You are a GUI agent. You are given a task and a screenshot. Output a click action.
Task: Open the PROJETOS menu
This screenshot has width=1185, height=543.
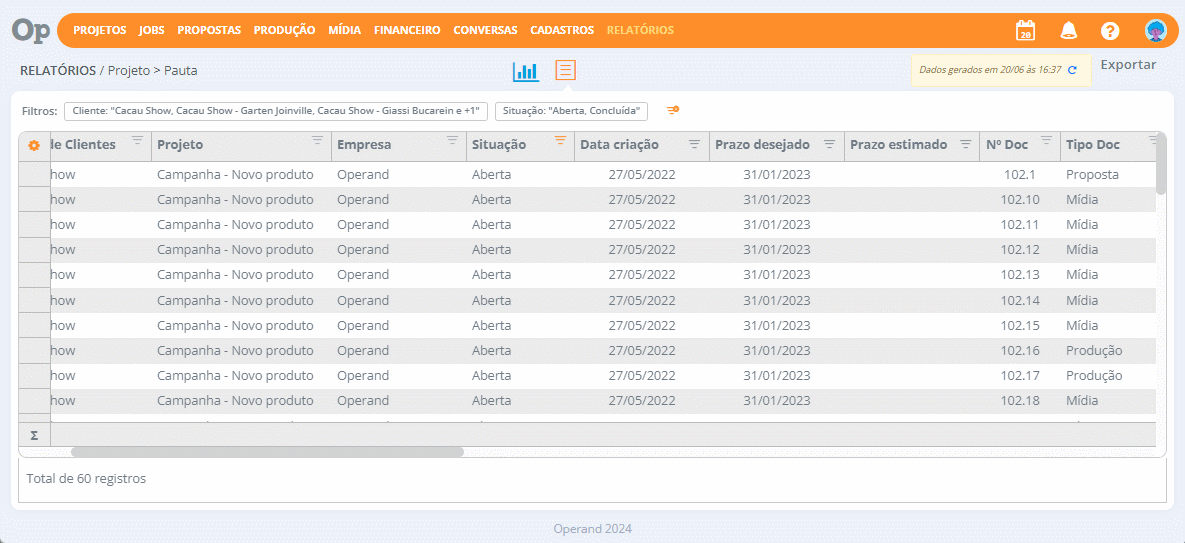[100, 31]
